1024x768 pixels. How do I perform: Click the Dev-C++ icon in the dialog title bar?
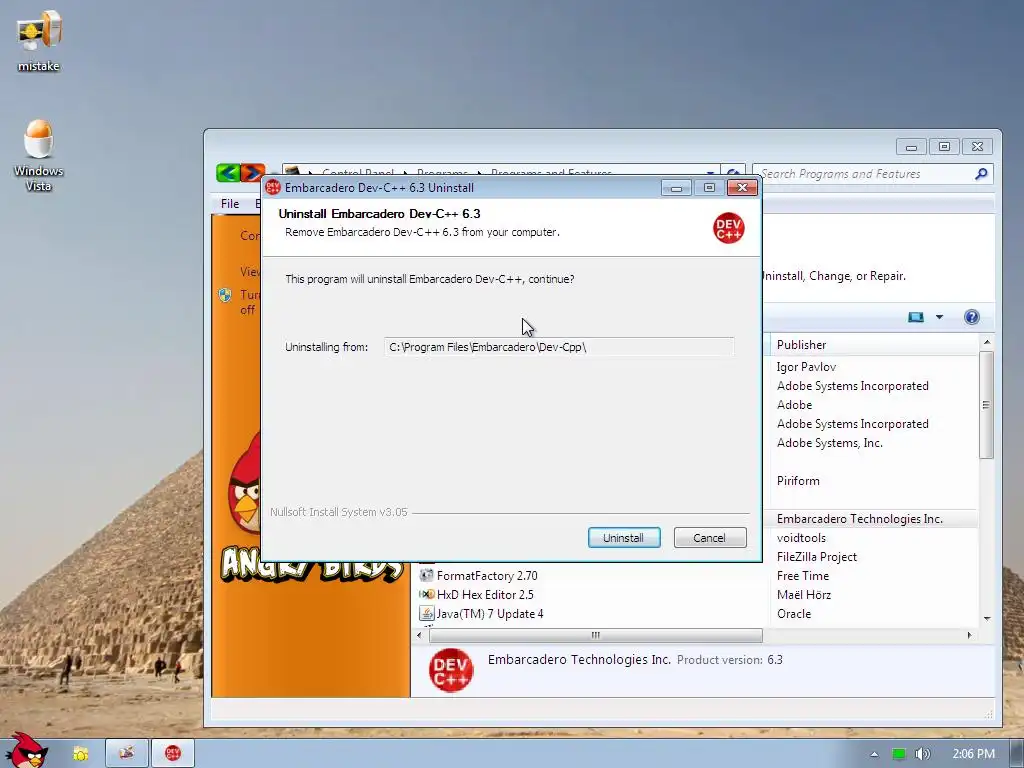(x=273, y=187)
